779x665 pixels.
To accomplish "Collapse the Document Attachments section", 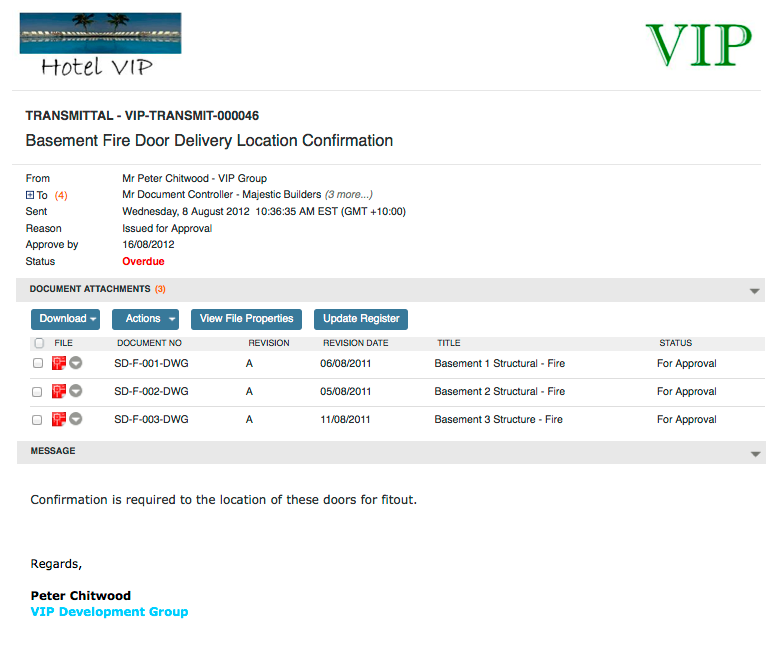I will [755, 291].
